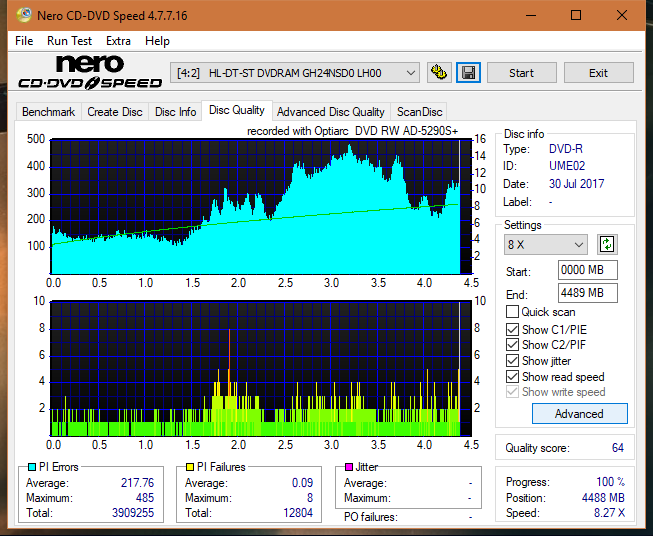Screen dimensions: 653x536
Task: Close the Nero CD-DVD Speed window
Action: tap(622, 15)
